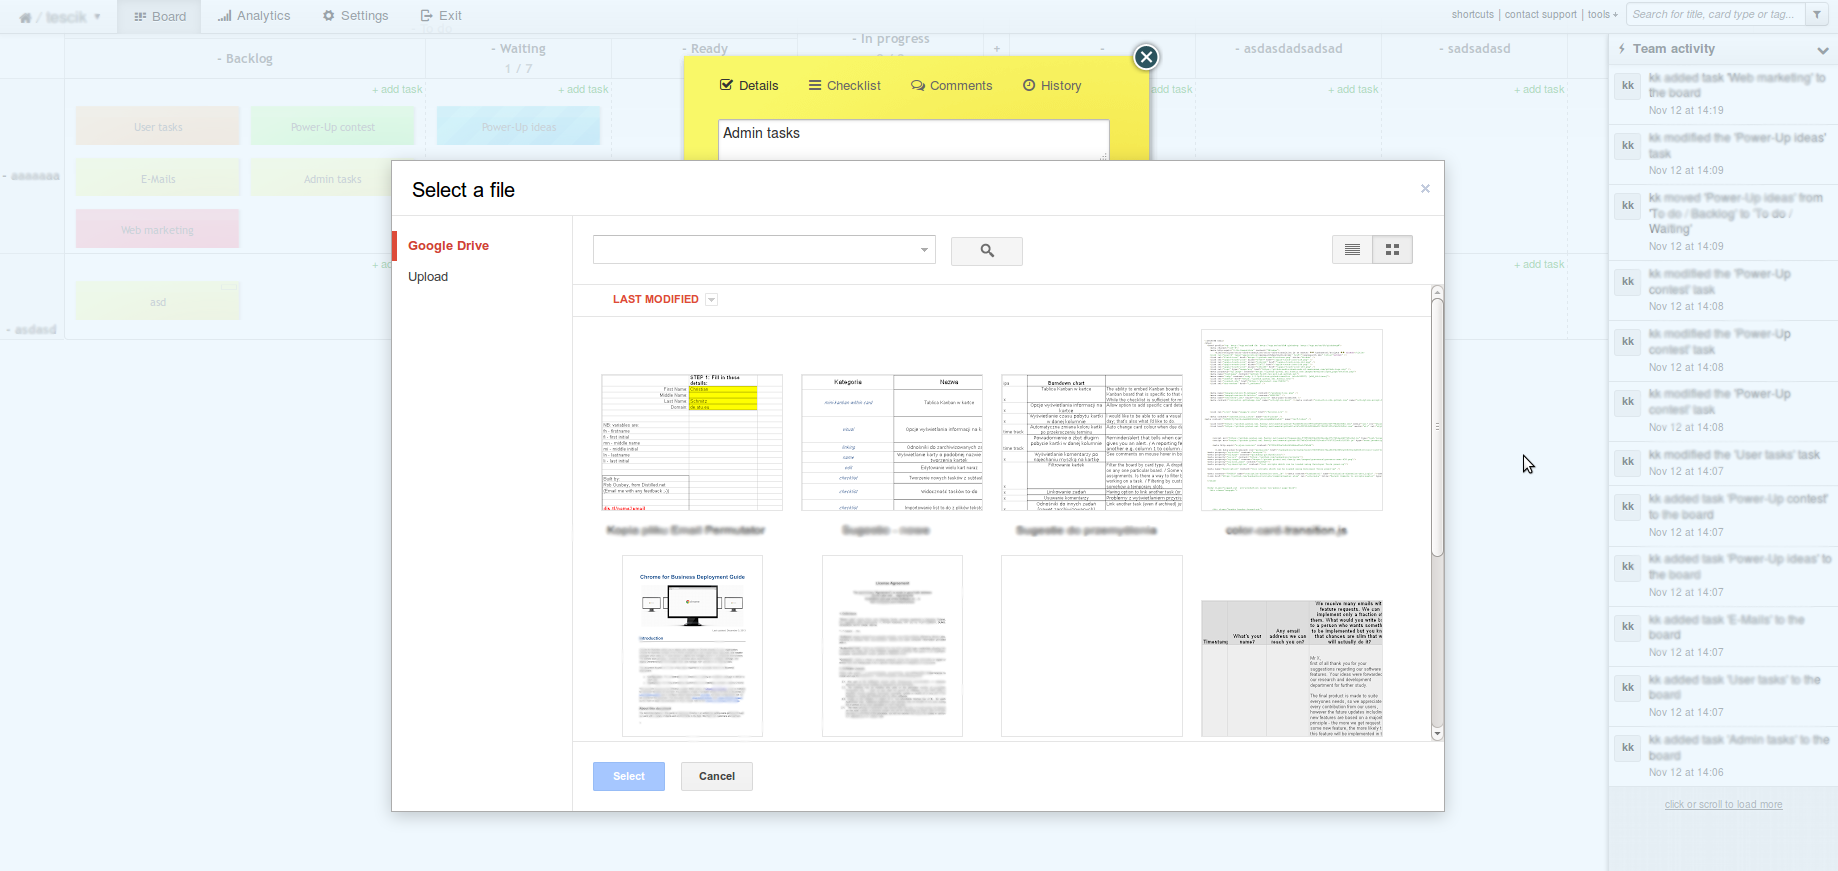Select the License Agreement document thumbnail
The image size is (1838, 871).
pos(892,646)
